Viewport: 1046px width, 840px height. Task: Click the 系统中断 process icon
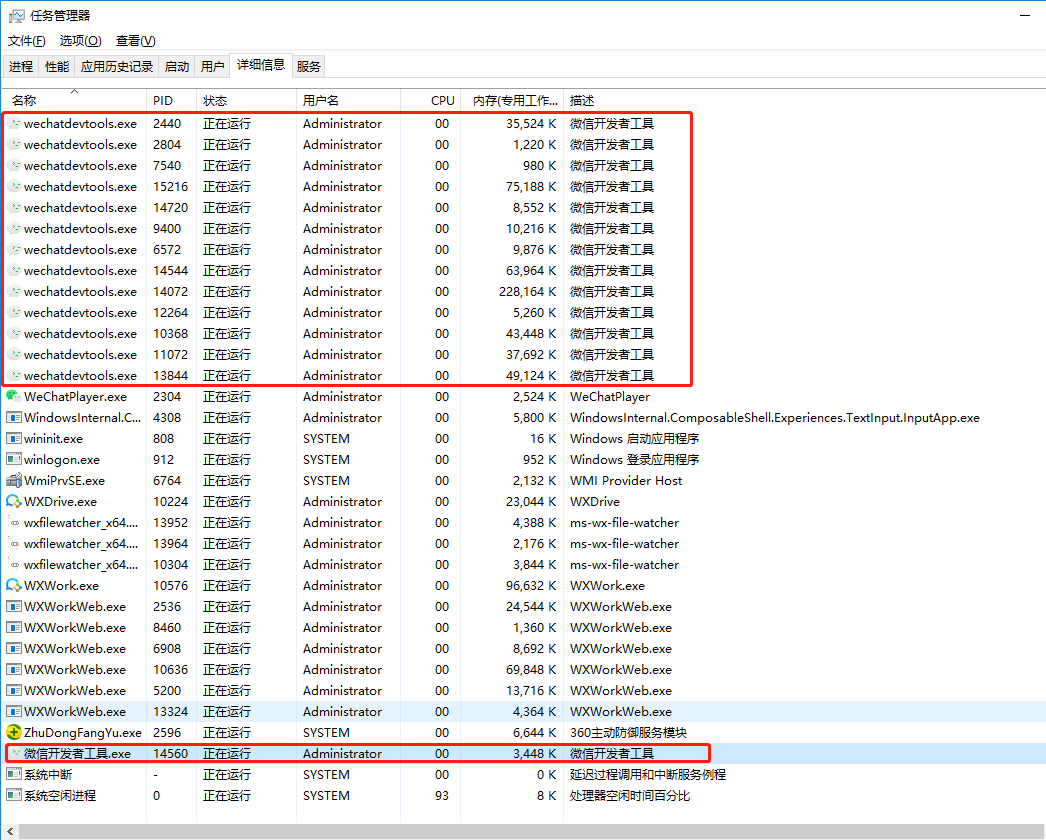coord(13,775)
